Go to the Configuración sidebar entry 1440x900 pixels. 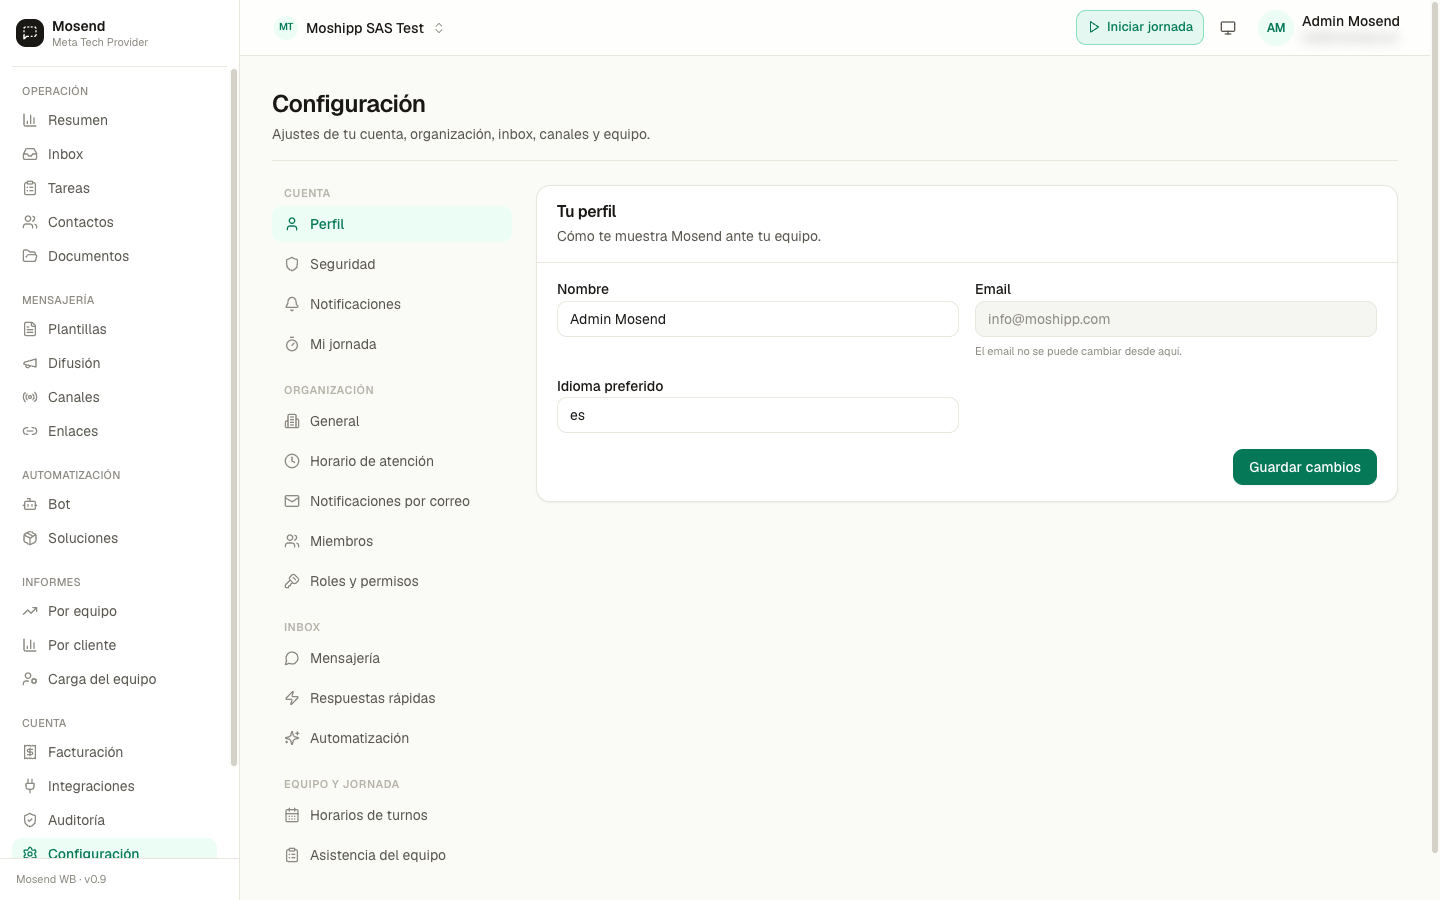pos(114,850)
